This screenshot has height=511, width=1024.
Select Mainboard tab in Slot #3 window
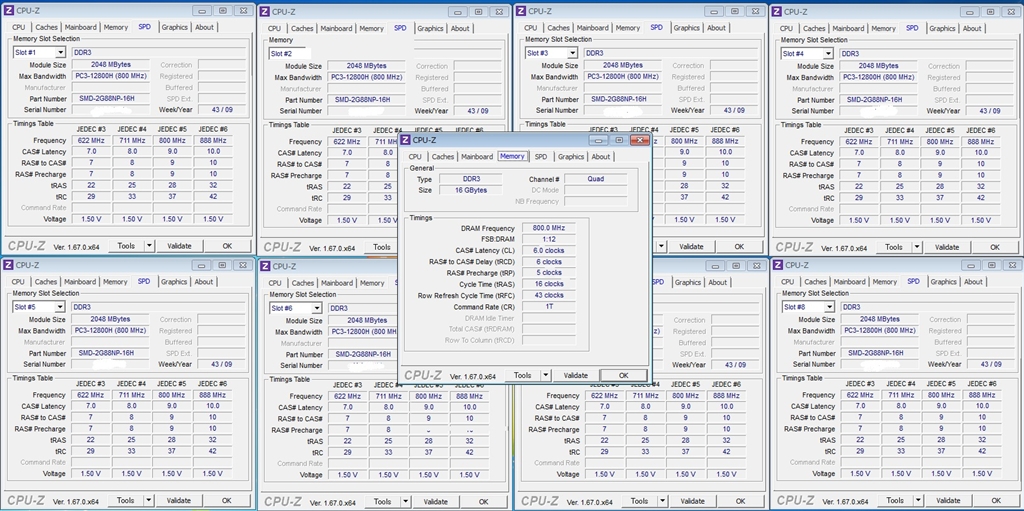coord(592,28)
